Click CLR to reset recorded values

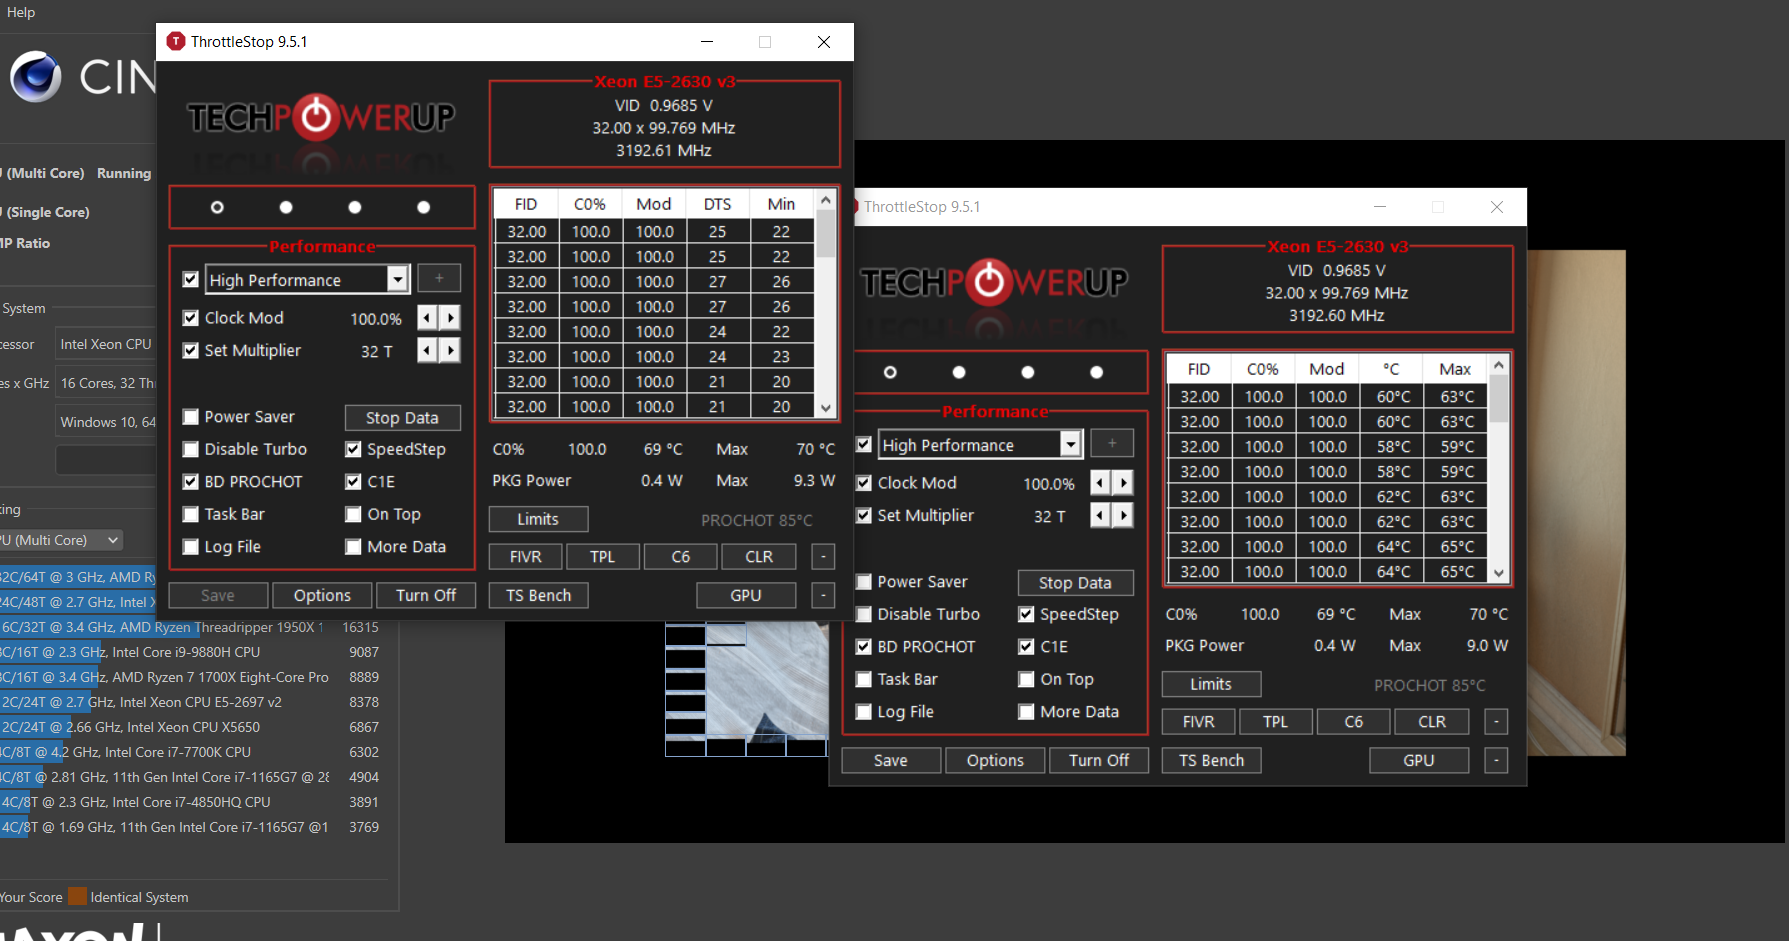point(759,556)
